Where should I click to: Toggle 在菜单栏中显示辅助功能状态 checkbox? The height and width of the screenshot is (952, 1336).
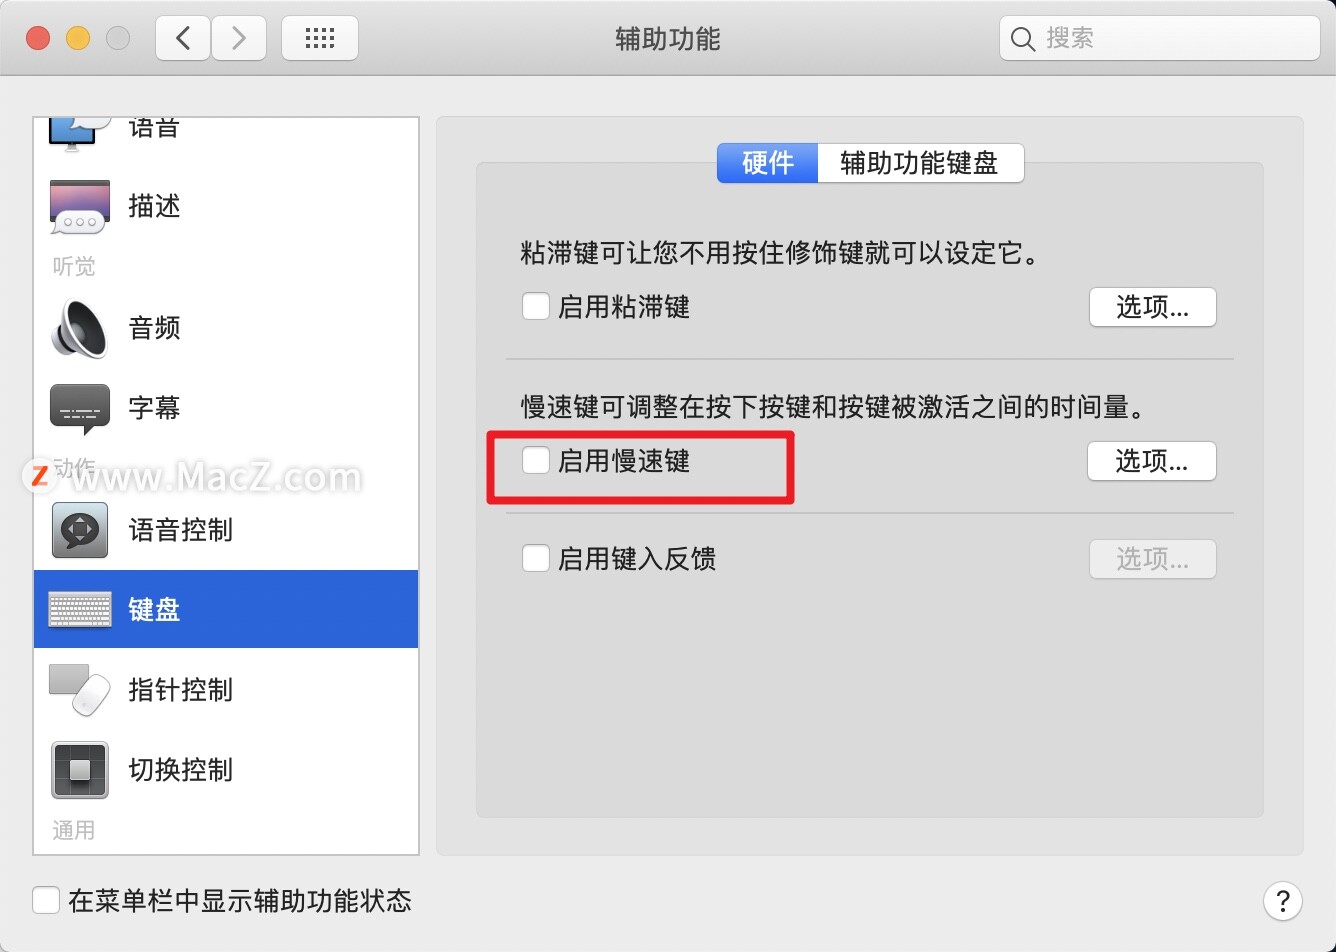tap(46, 900)
